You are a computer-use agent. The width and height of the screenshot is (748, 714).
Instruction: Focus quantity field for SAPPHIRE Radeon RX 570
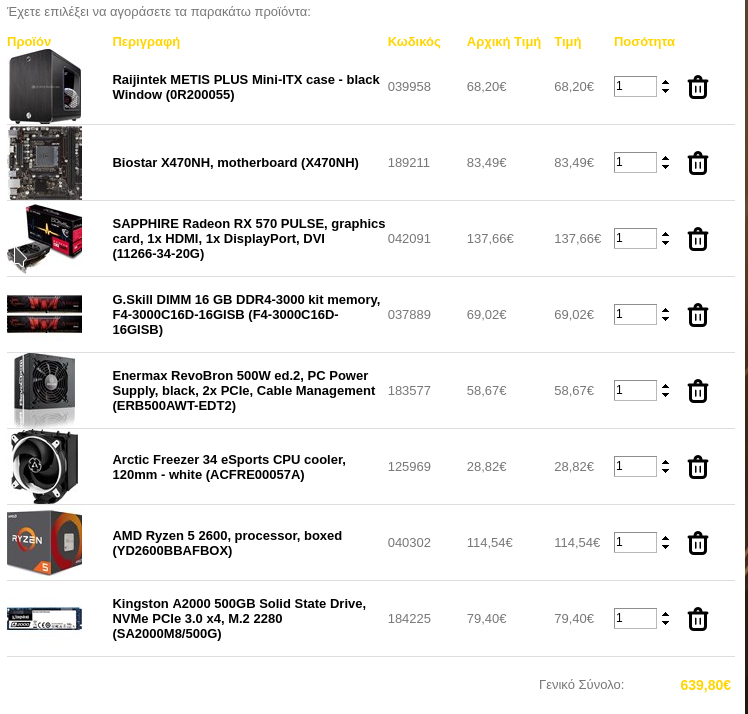pyautogui.click(x=635, y=238)
